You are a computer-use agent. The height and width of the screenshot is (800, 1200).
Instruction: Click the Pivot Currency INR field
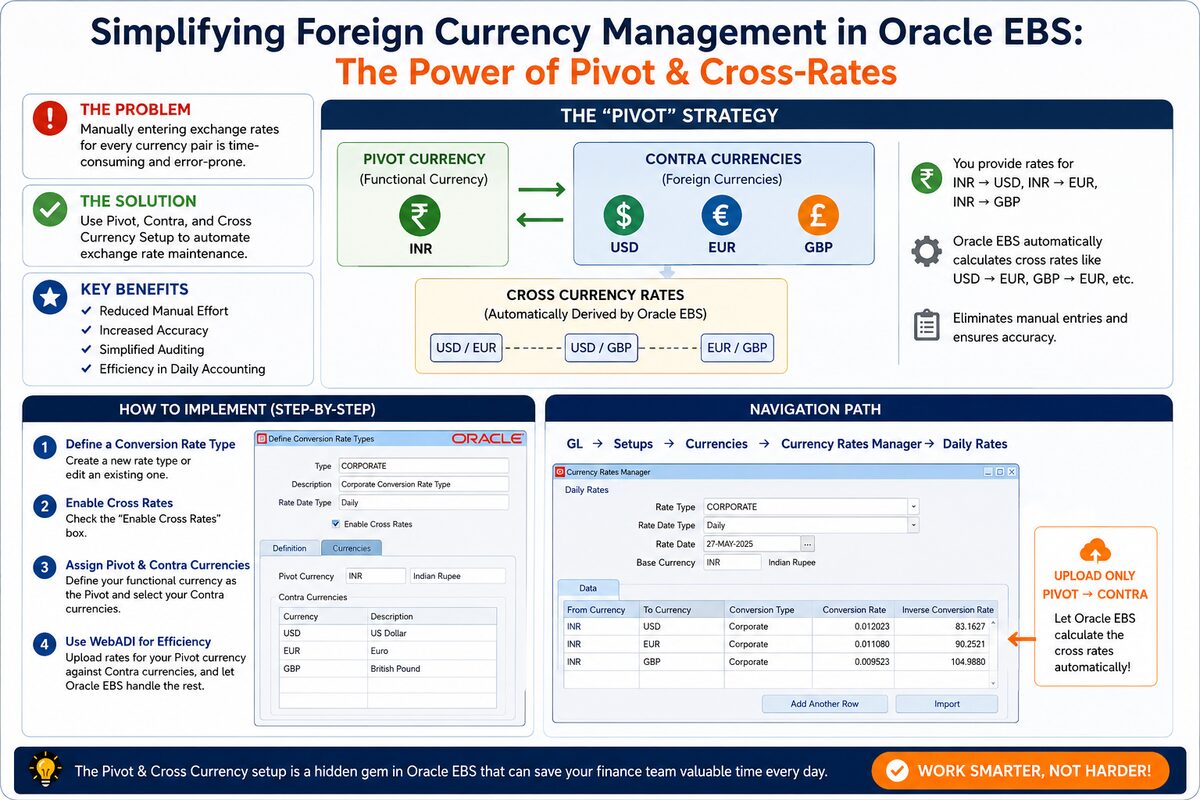coord(375,576)
